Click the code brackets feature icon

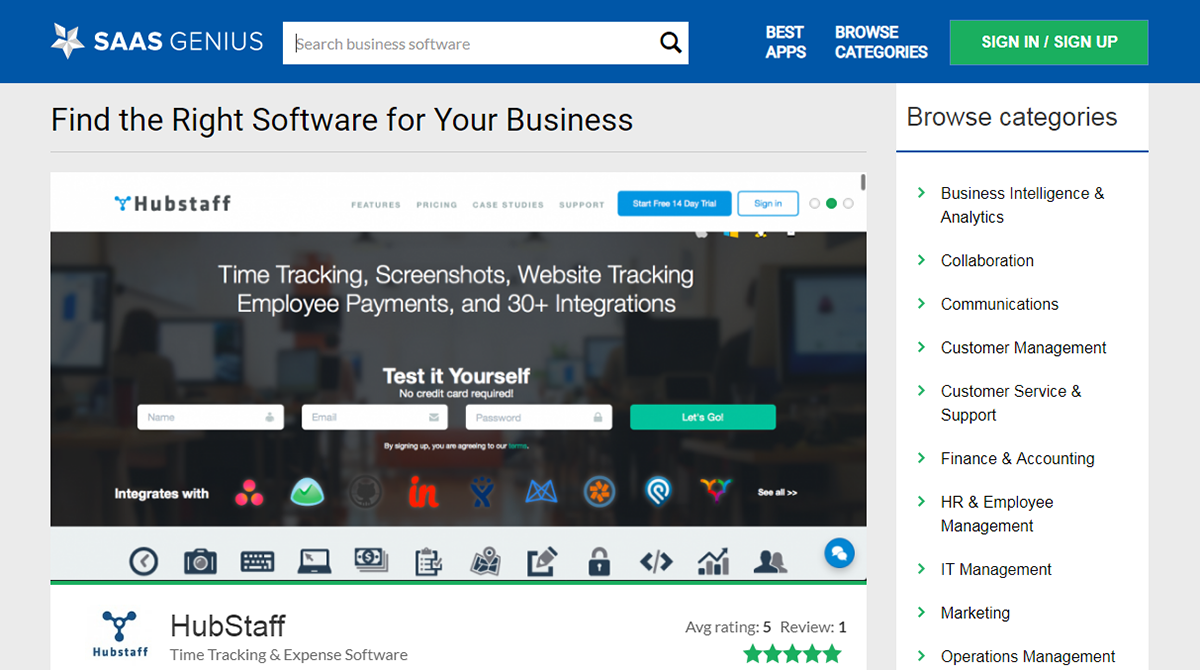tap(656, 561)
